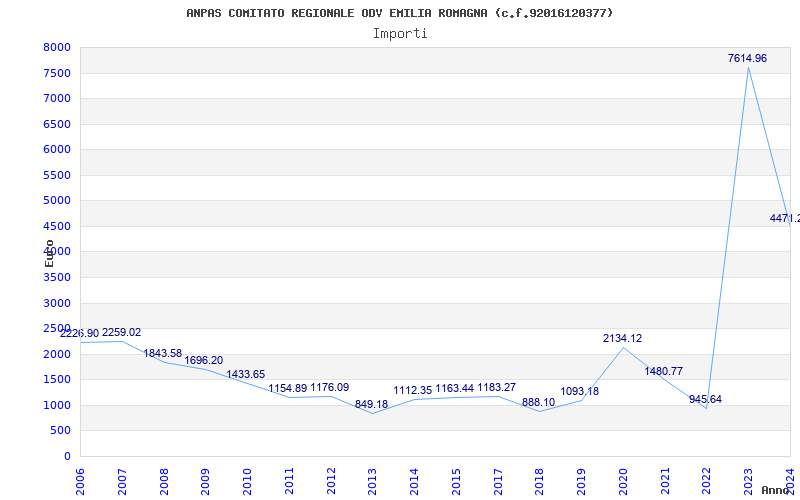Click the y-axis value 7000

point(57,98)
